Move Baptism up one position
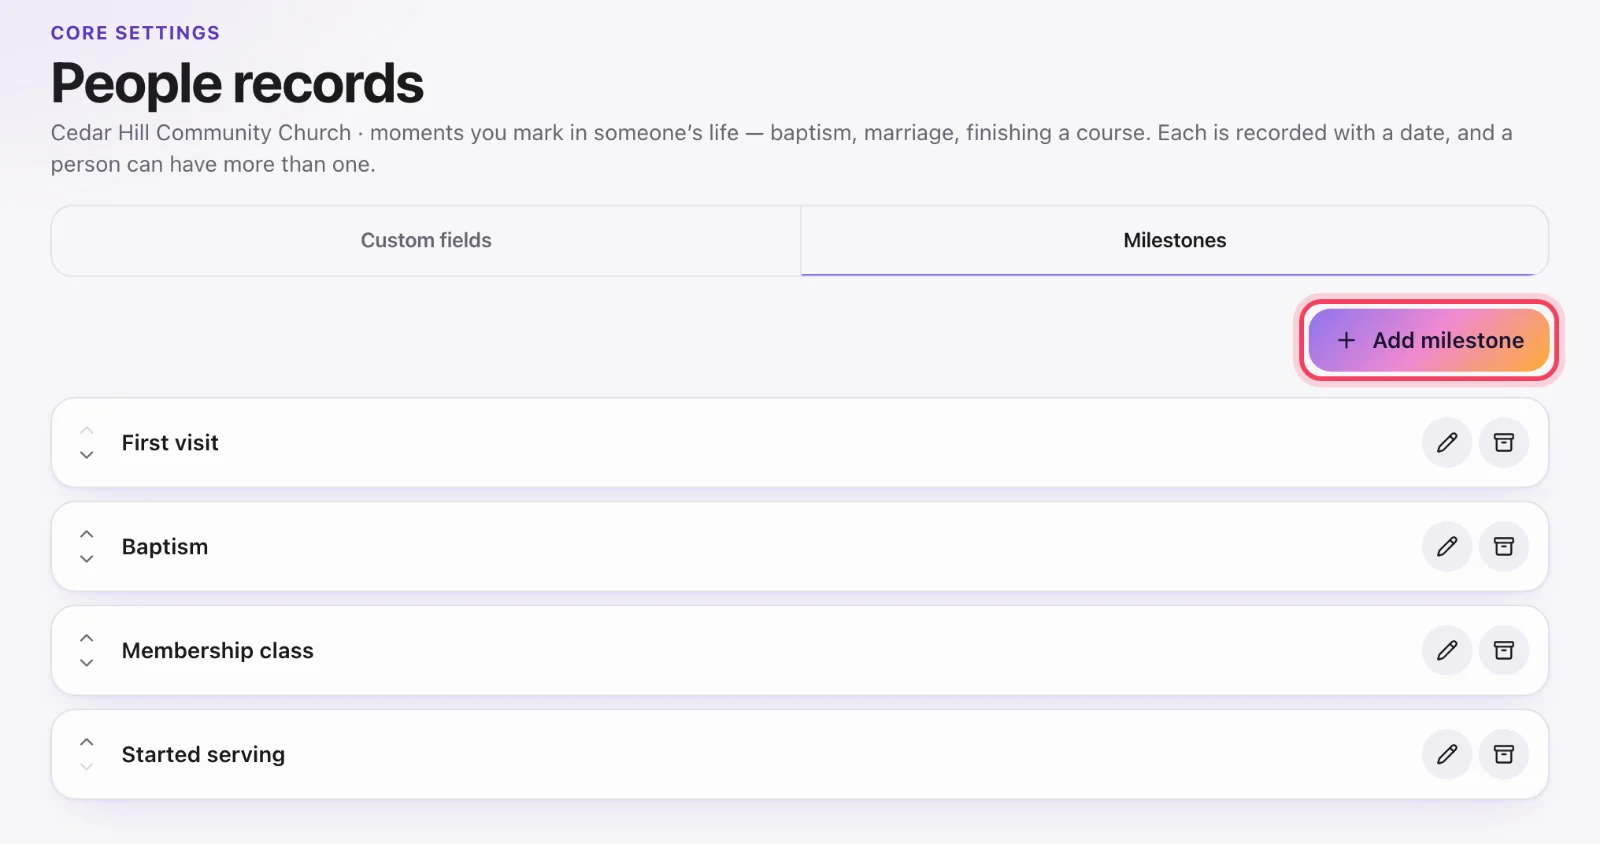1600x844 pixels. (87, 534)
